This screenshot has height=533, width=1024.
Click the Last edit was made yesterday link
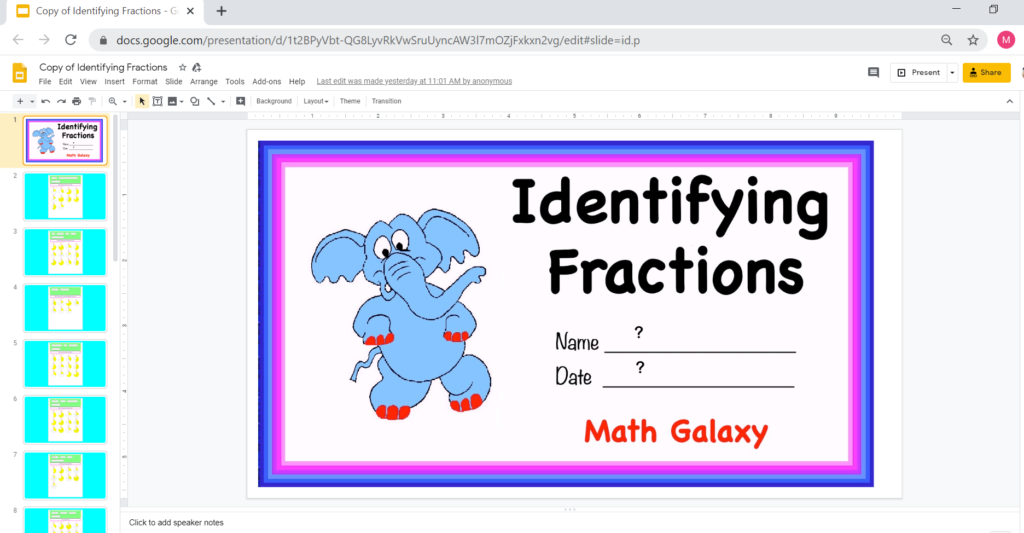pos(414,82)
